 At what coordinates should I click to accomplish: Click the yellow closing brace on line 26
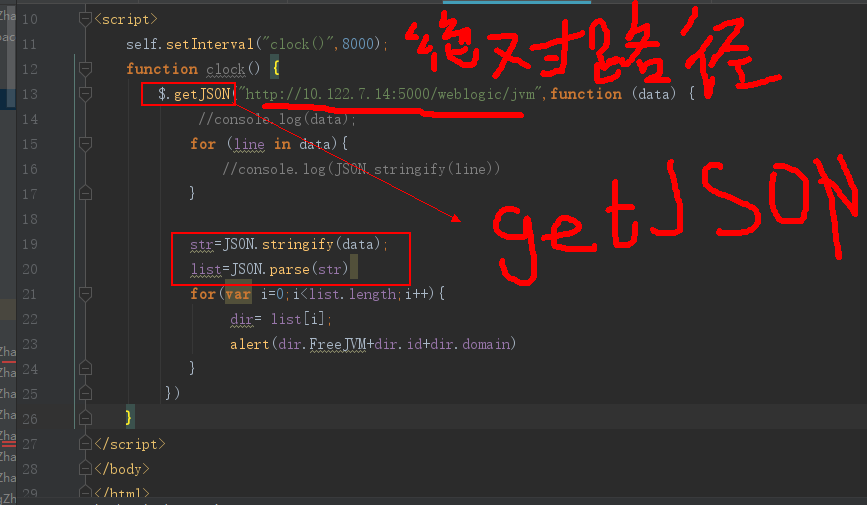(x=129, y=418)
